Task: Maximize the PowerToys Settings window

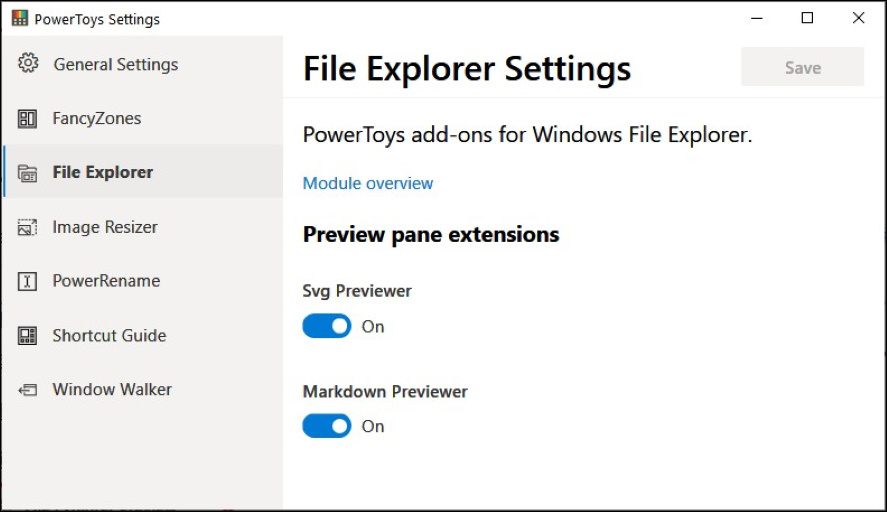Action: point(807,18)
